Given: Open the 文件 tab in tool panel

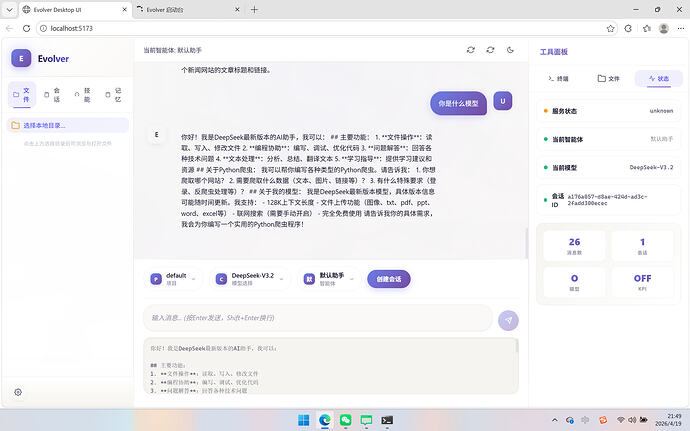Looking at the screenshot, I should pyautogui.click(x=609, y=78).
